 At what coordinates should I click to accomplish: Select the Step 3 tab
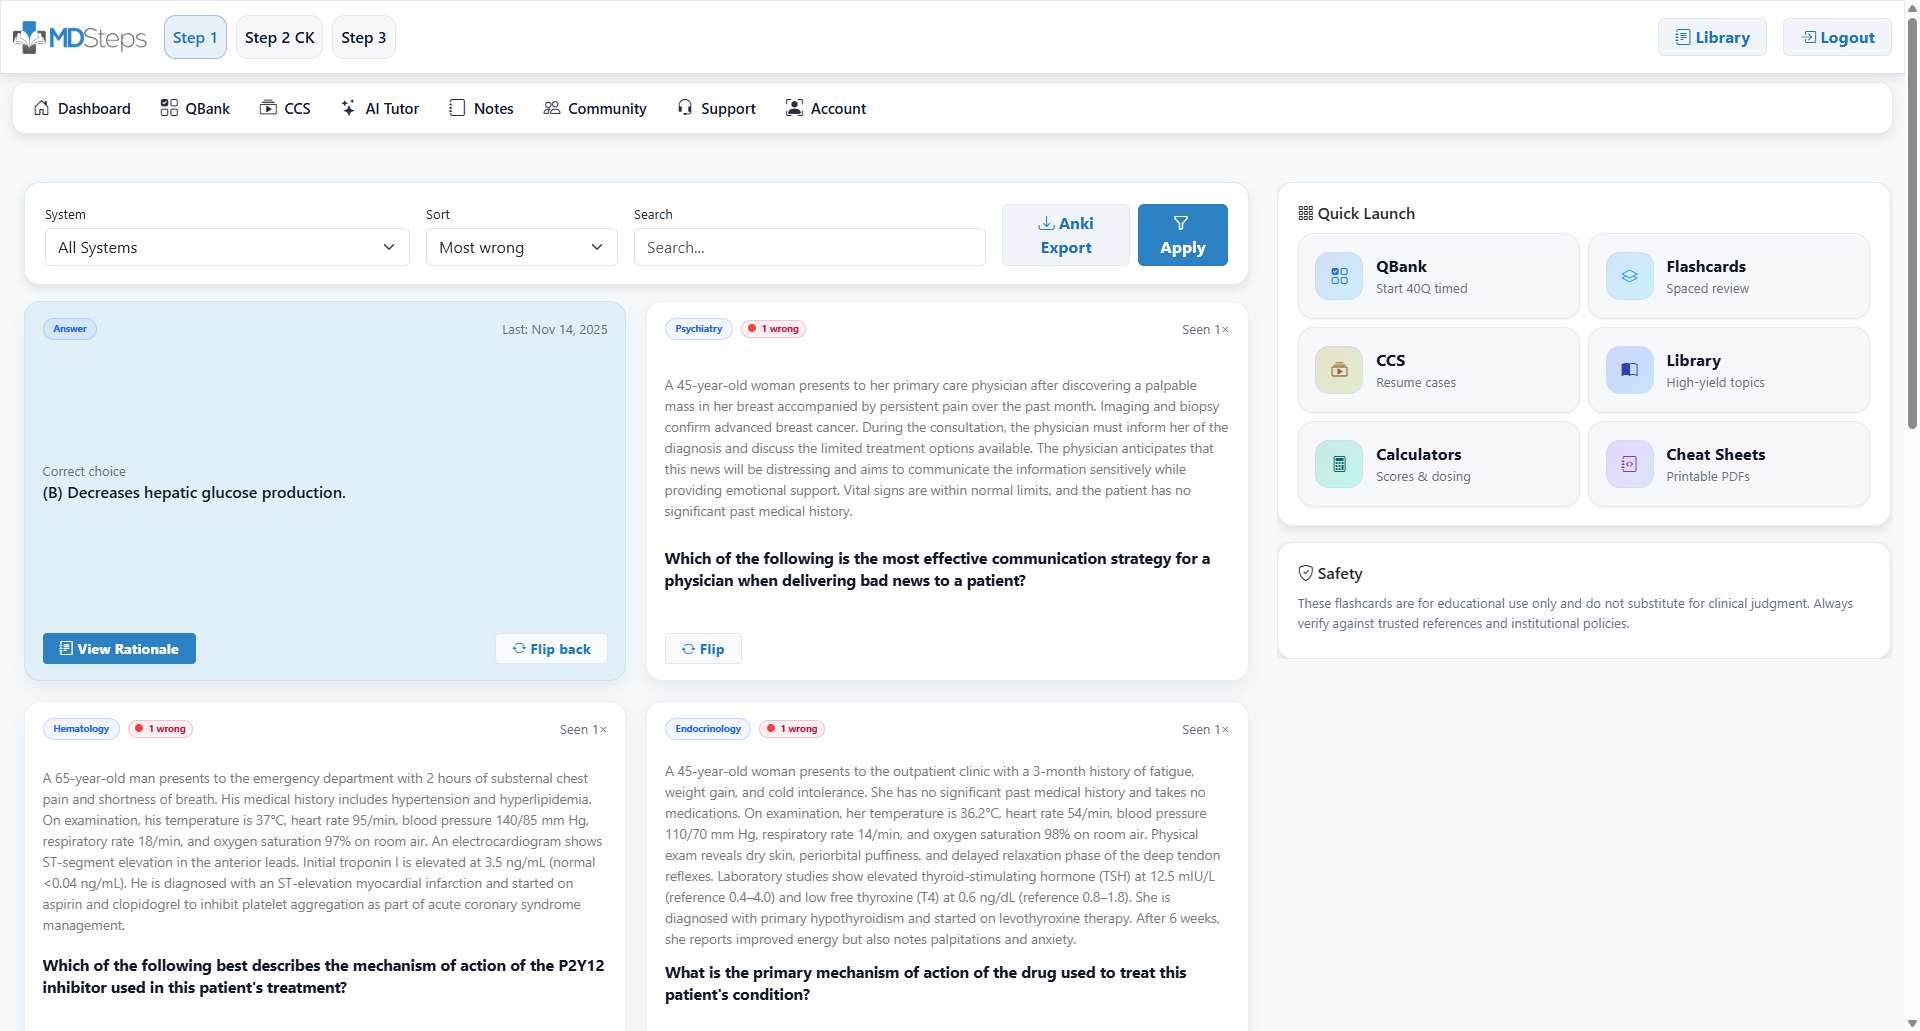363,38
